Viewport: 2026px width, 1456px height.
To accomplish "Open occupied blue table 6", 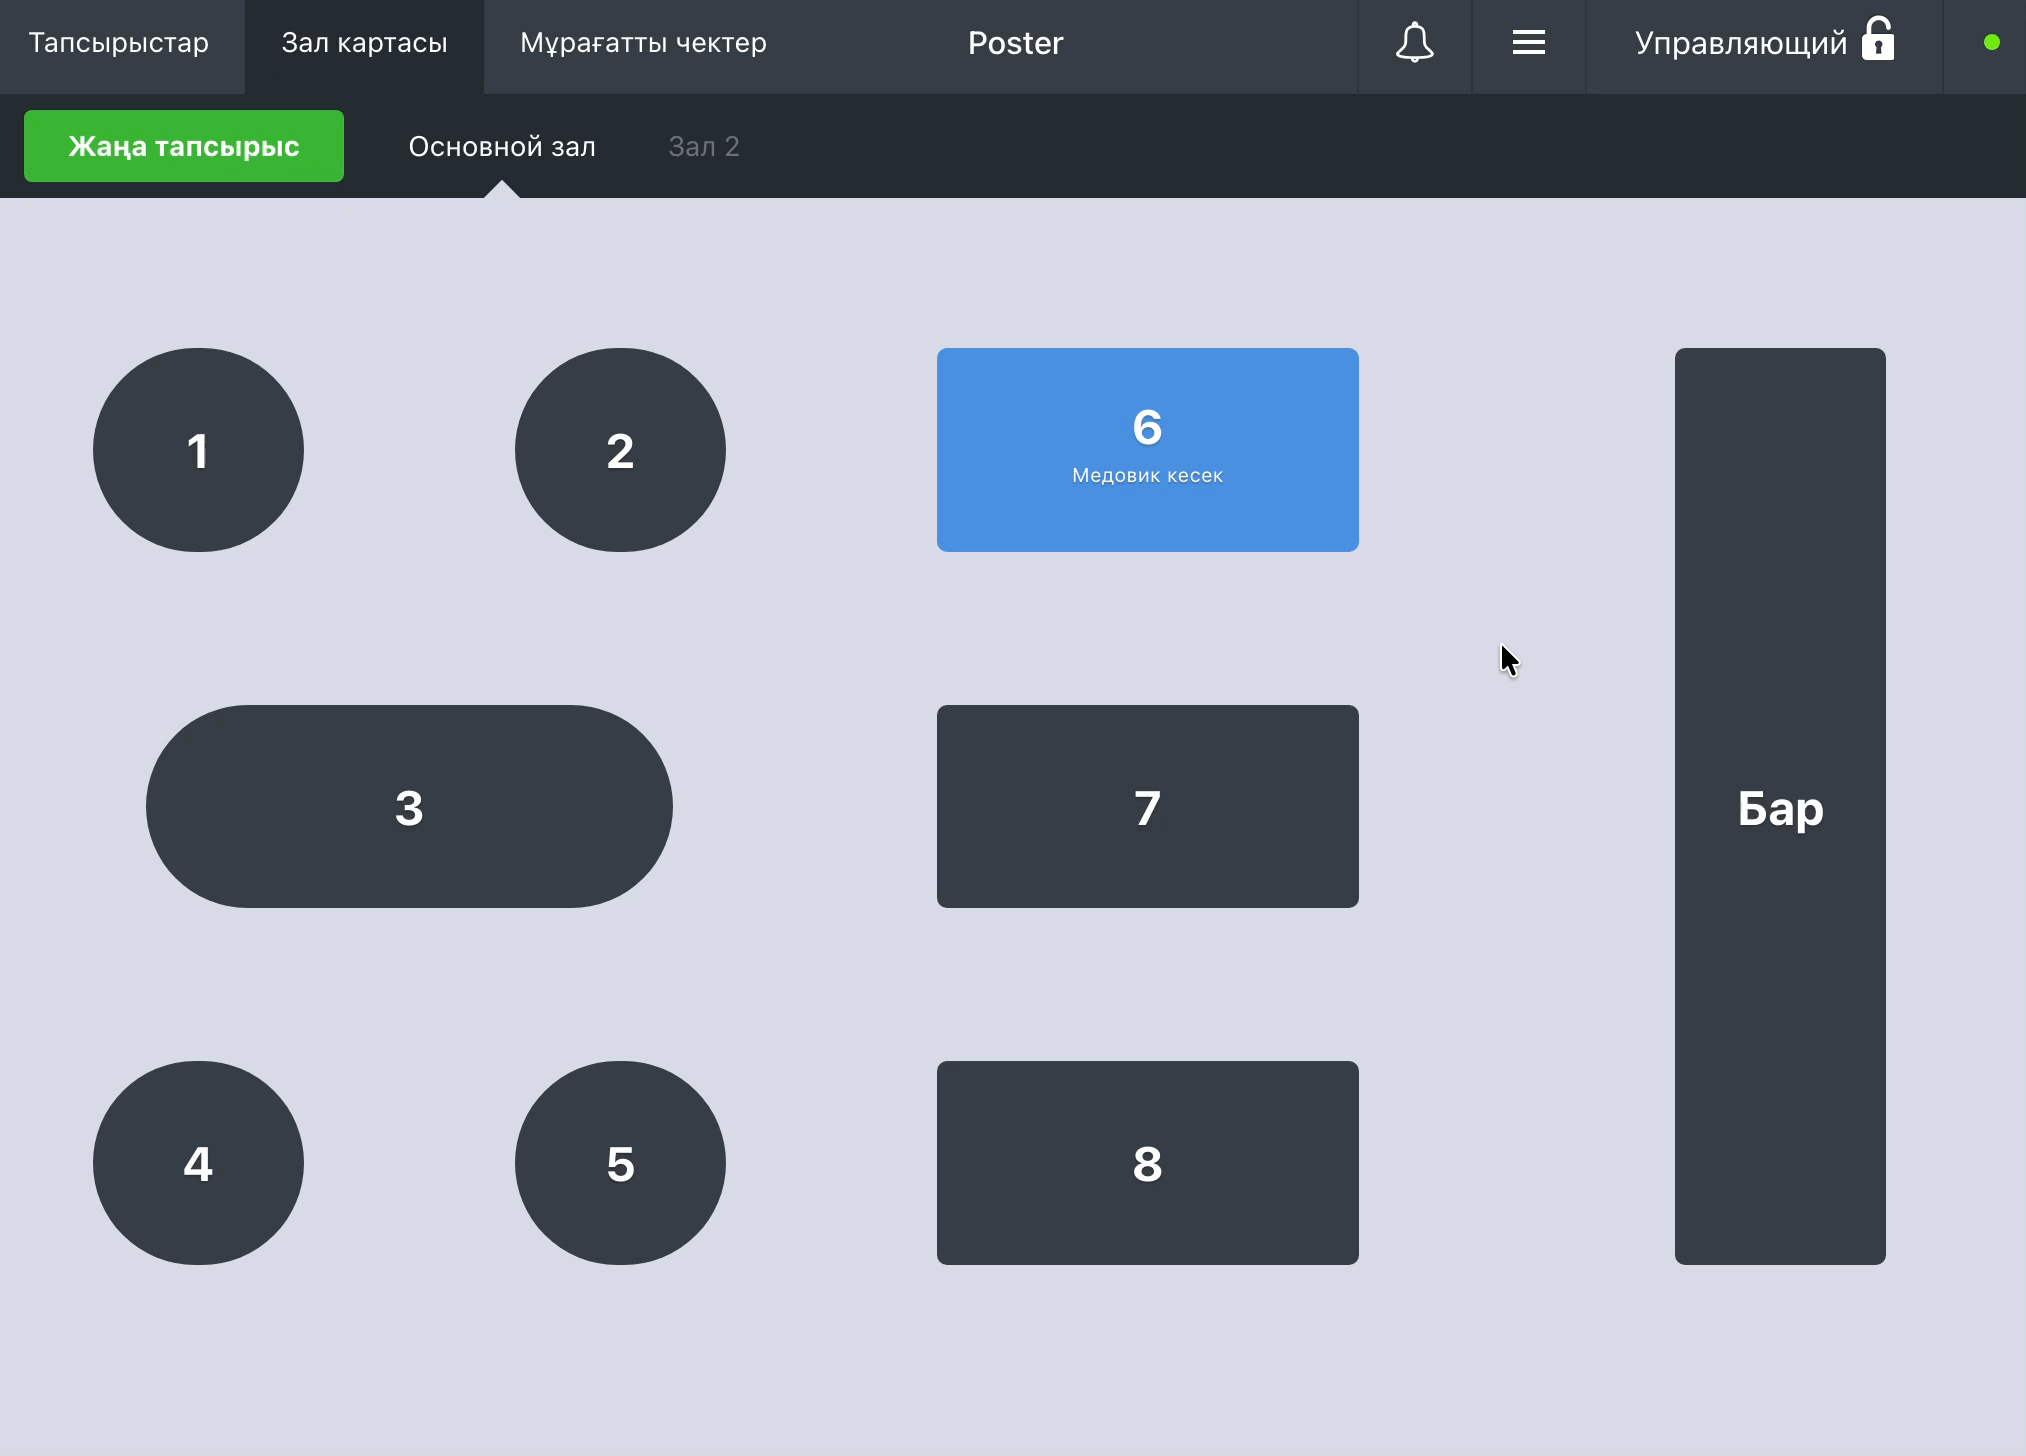I will point(1147,450).
